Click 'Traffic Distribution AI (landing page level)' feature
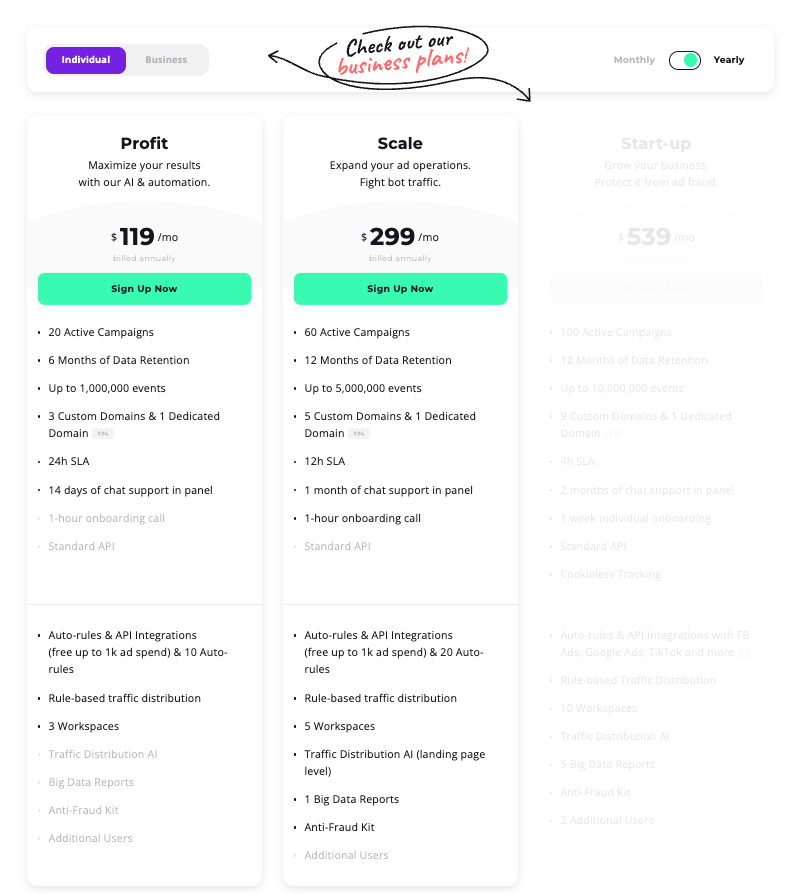Viewport: 794px width, 894px height. 394,762
